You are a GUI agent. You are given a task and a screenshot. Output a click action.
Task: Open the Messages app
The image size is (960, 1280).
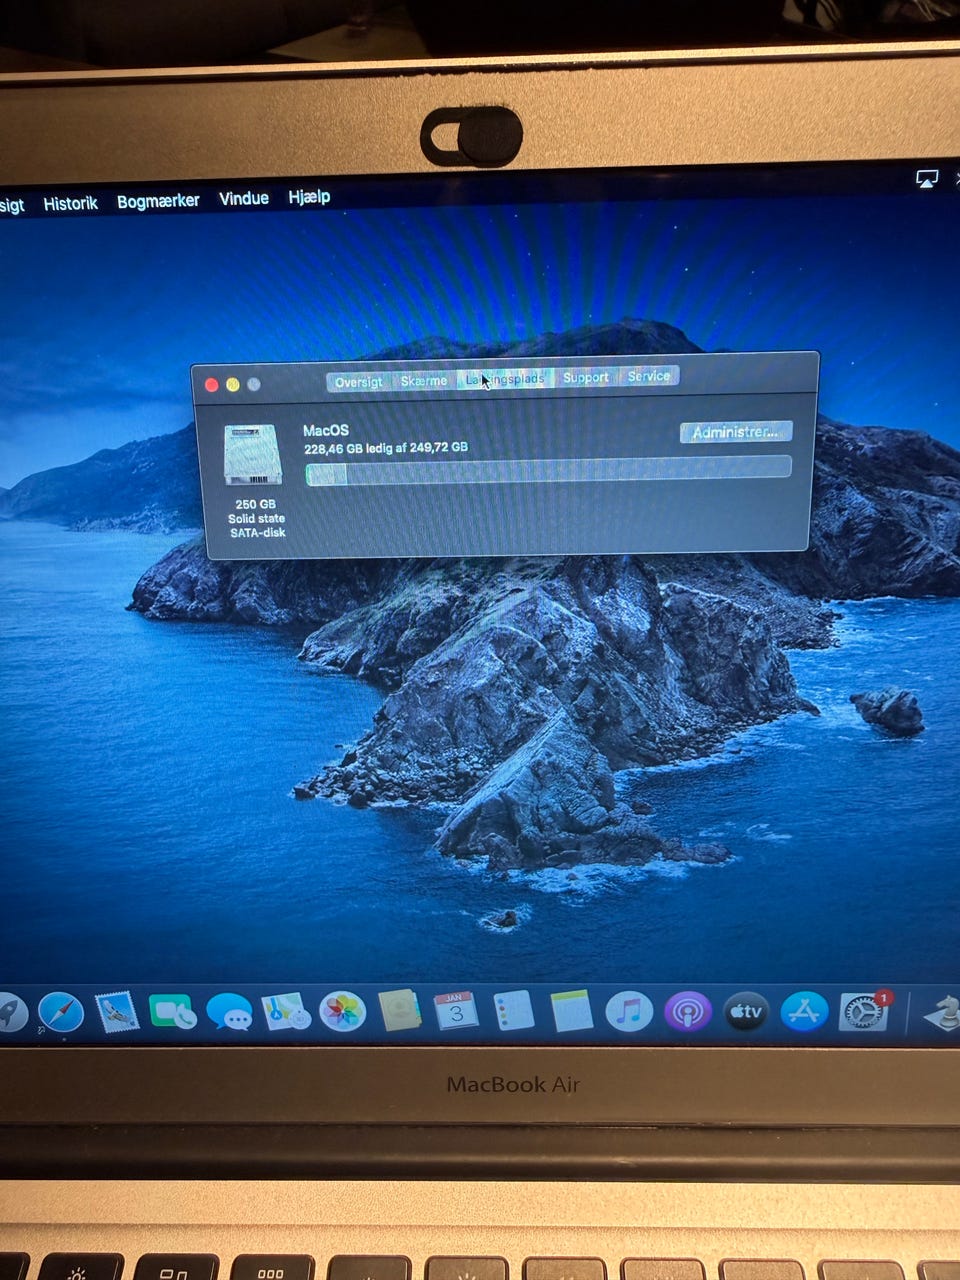coord(229,1012)
